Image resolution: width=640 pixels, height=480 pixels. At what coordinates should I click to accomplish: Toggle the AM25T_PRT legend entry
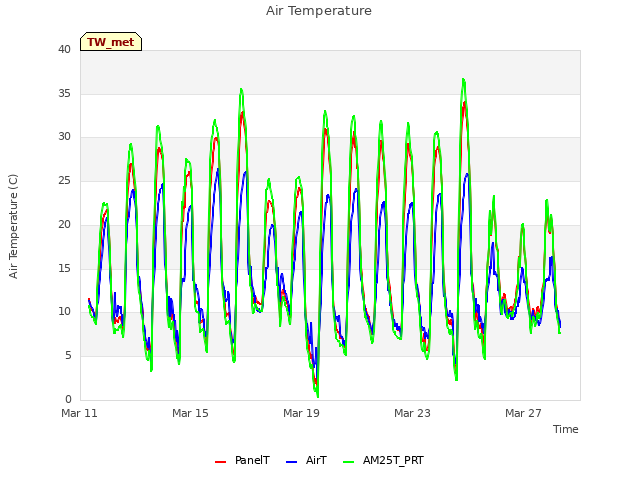point(383,461)
